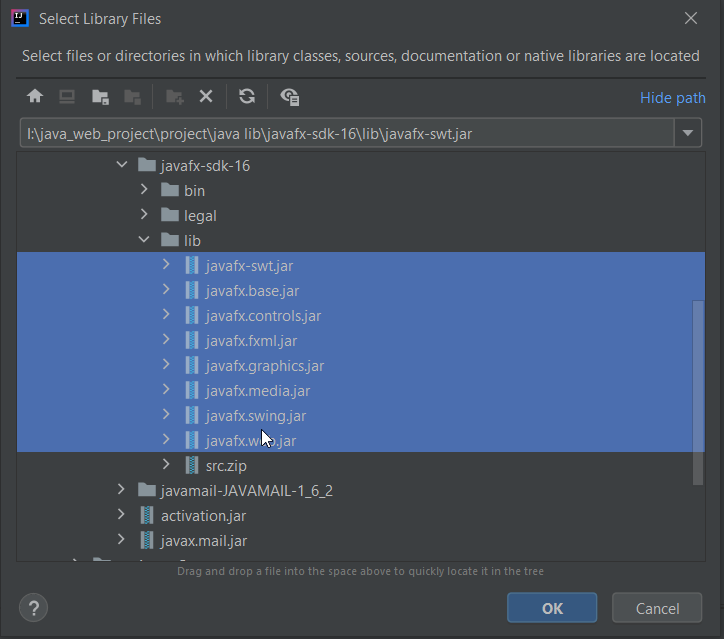
Task: Expand the bin folder
Action: point(144,189)
